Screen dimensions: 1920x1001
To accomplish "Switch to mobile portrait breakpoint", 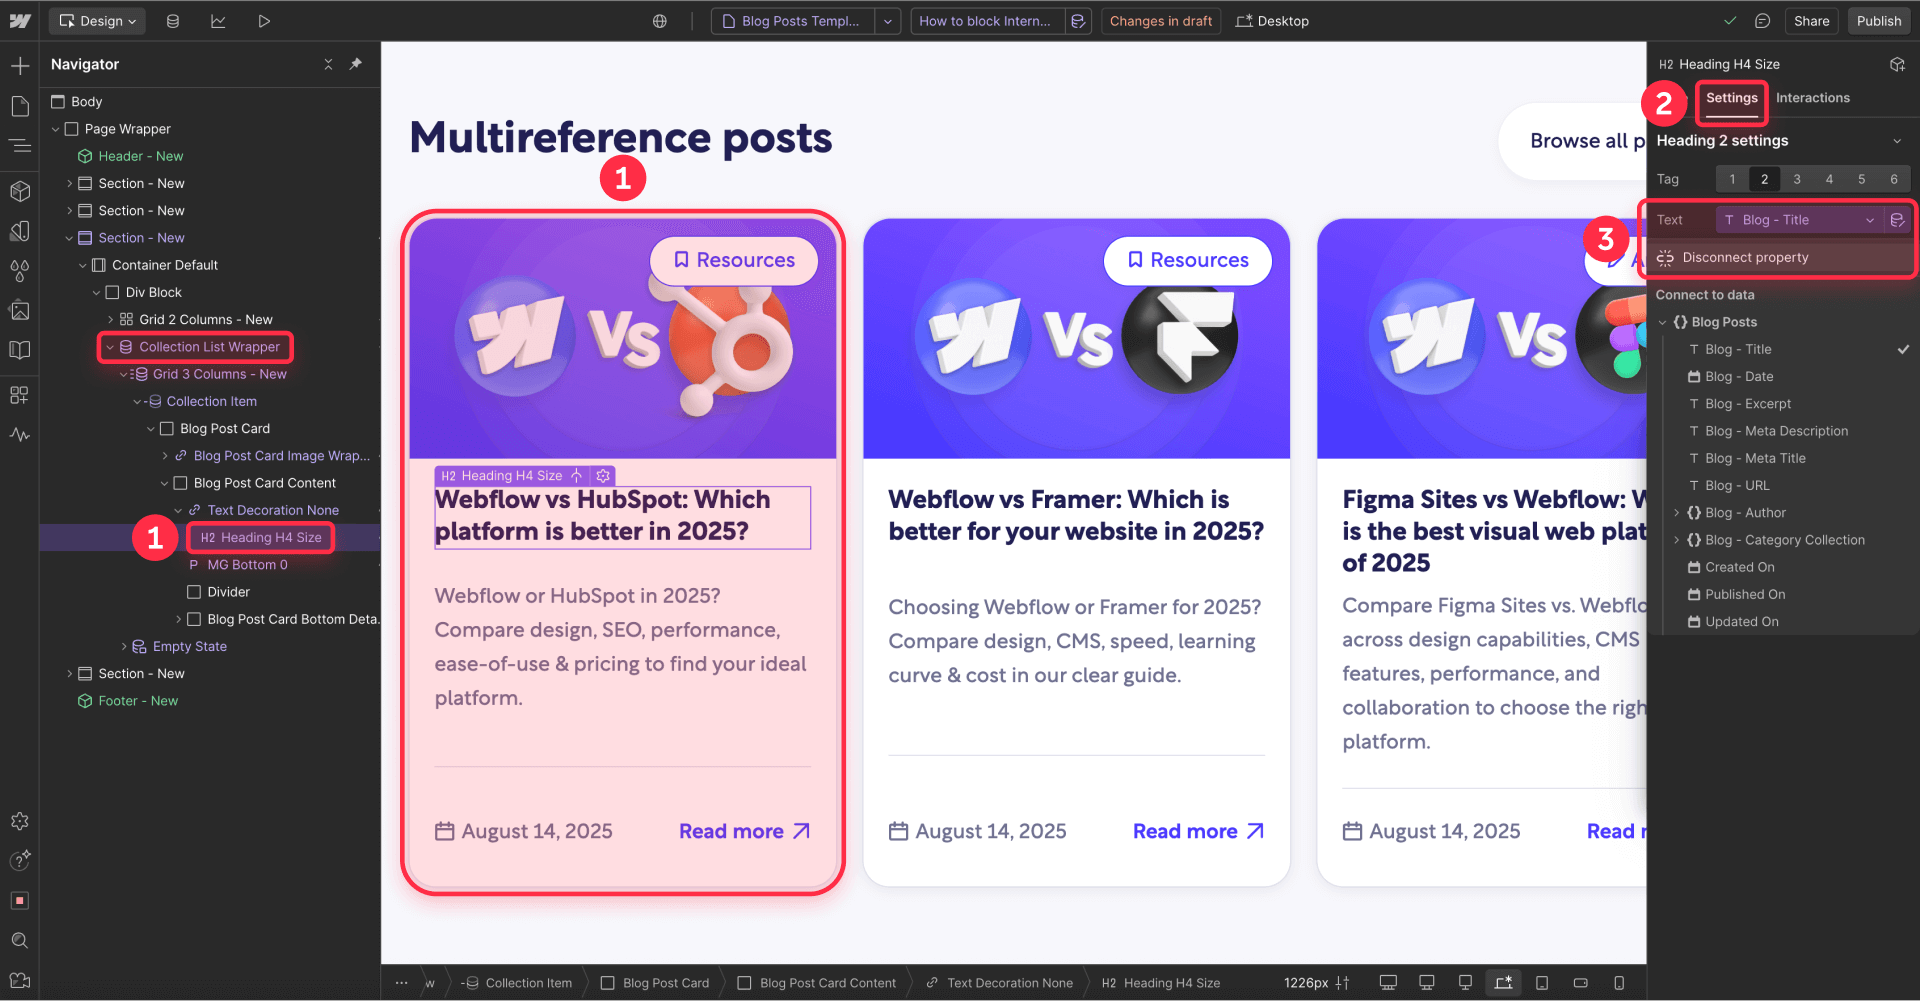I will [1618, 983].
